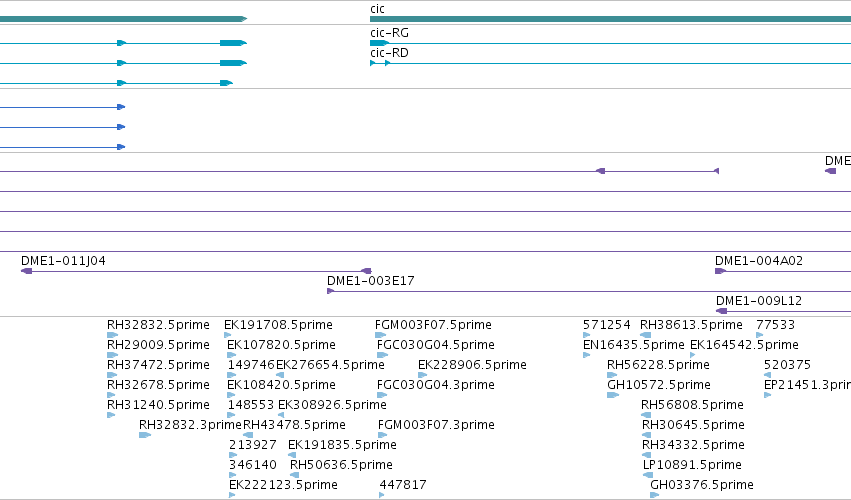The width and height of the screenshot is (851, 500).
Task: Open EST RH30645.5prime details
Action: pyautogui.click(x=693, y=425)
